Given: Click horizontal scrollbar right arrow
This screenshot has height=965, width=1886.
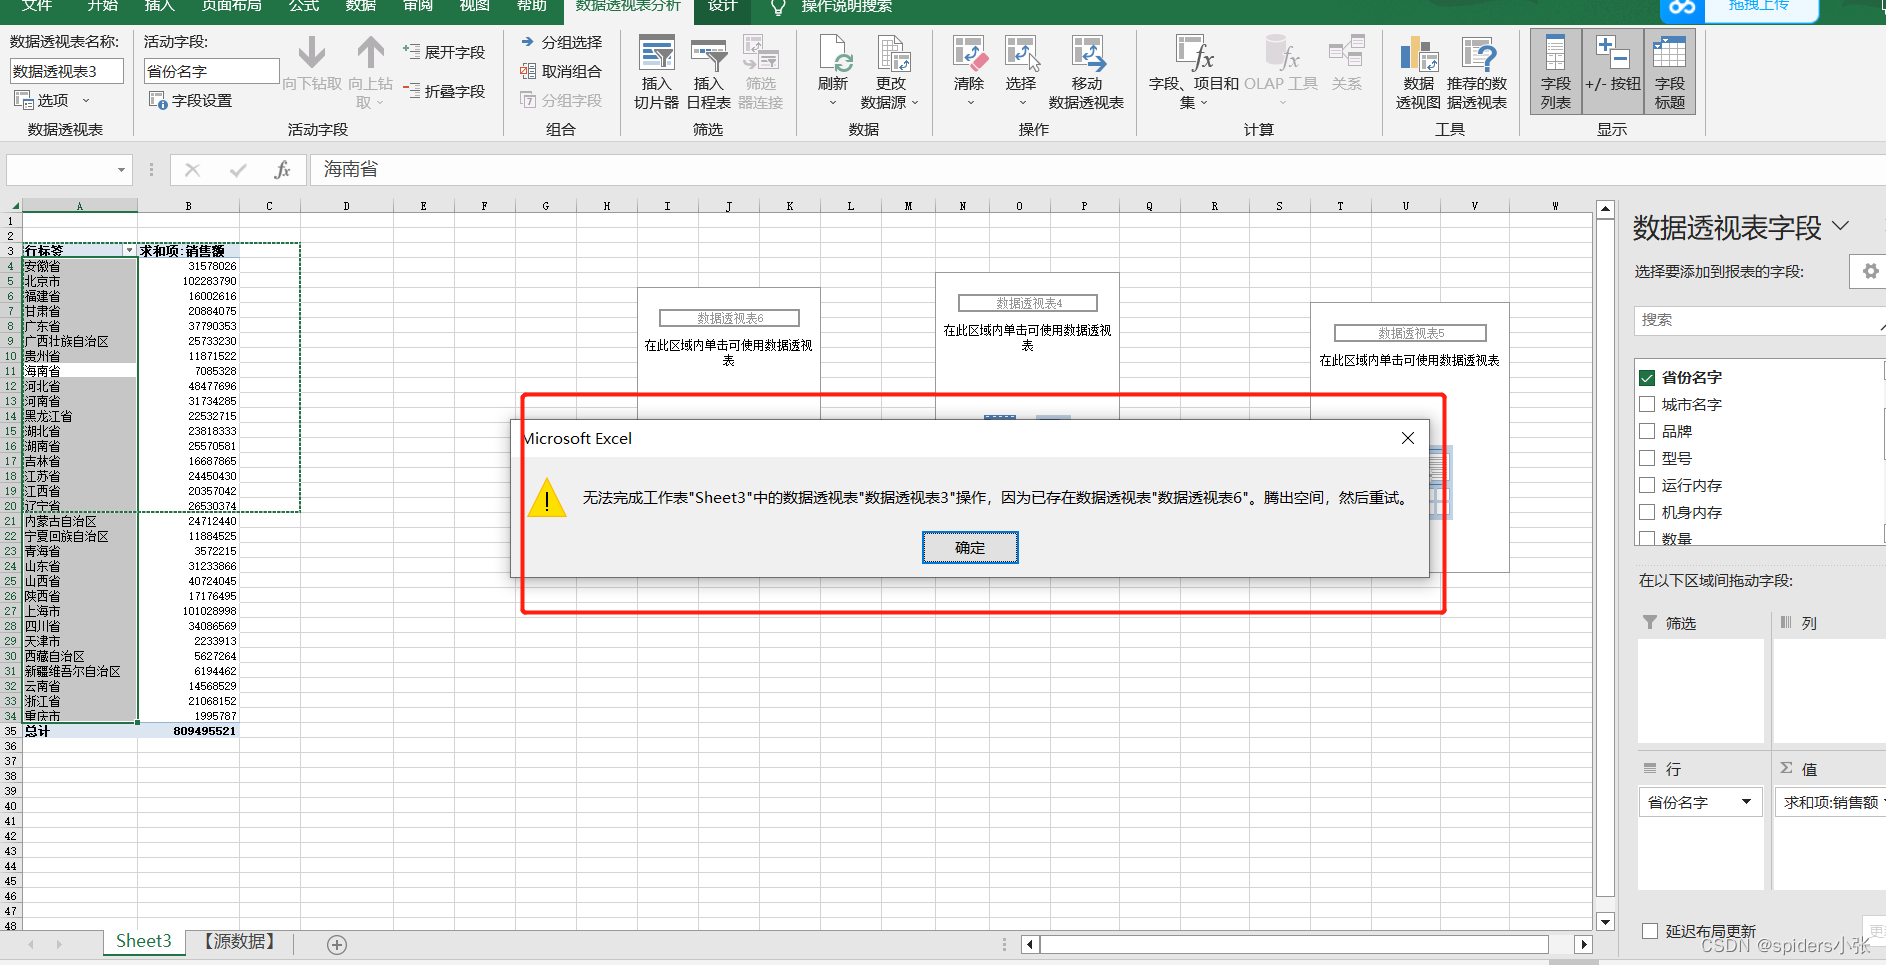Looking at the screenshot, I should click(1583, 944).
